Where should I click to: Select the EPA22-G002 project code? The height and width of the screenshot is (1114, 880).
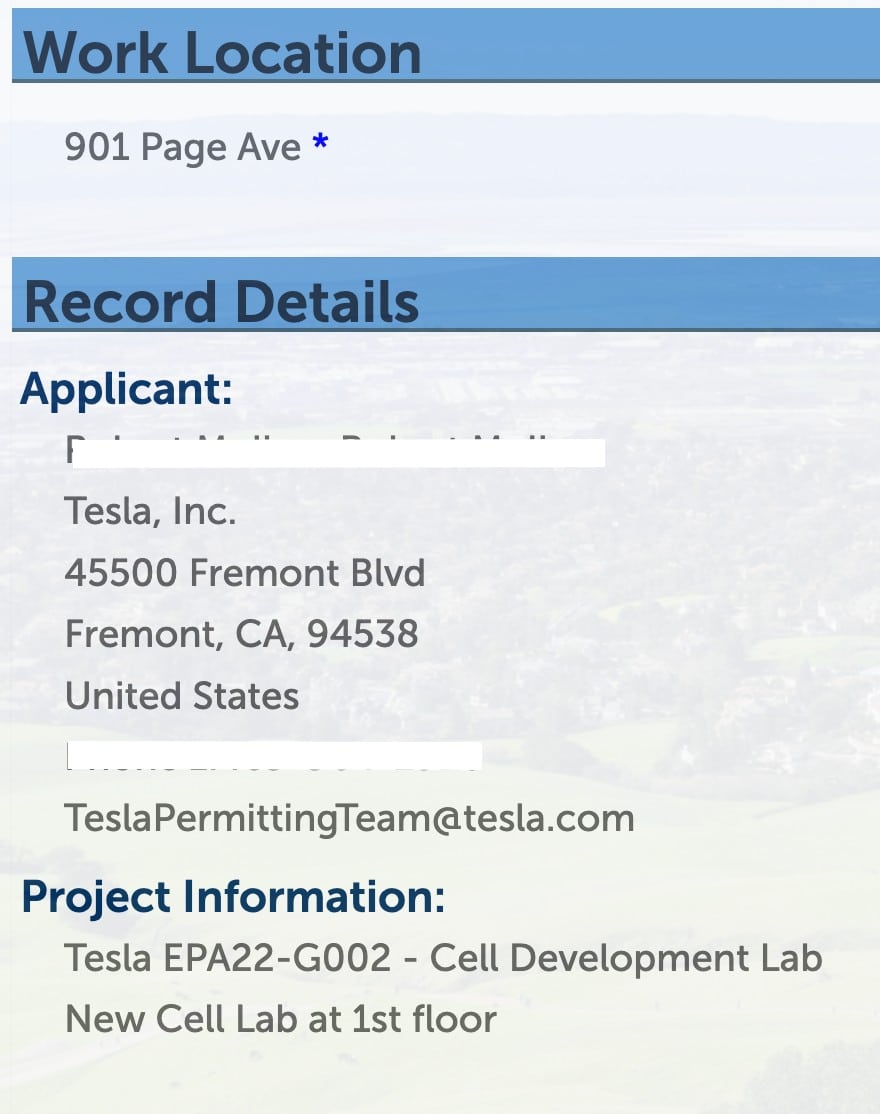pyautogui.click(x=273, y=958)
